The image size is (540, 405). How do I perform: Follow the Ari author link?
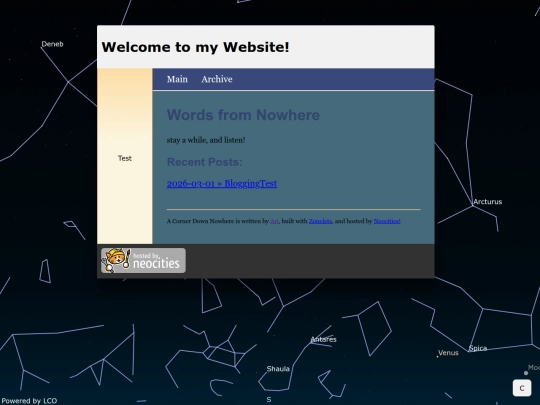(274, 221)
